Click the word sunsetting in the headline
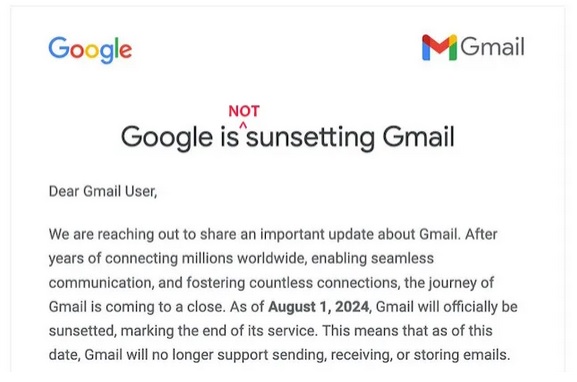The width and height of the screenshot is (577, 382). pyautogui.click(x=310, y=138)
